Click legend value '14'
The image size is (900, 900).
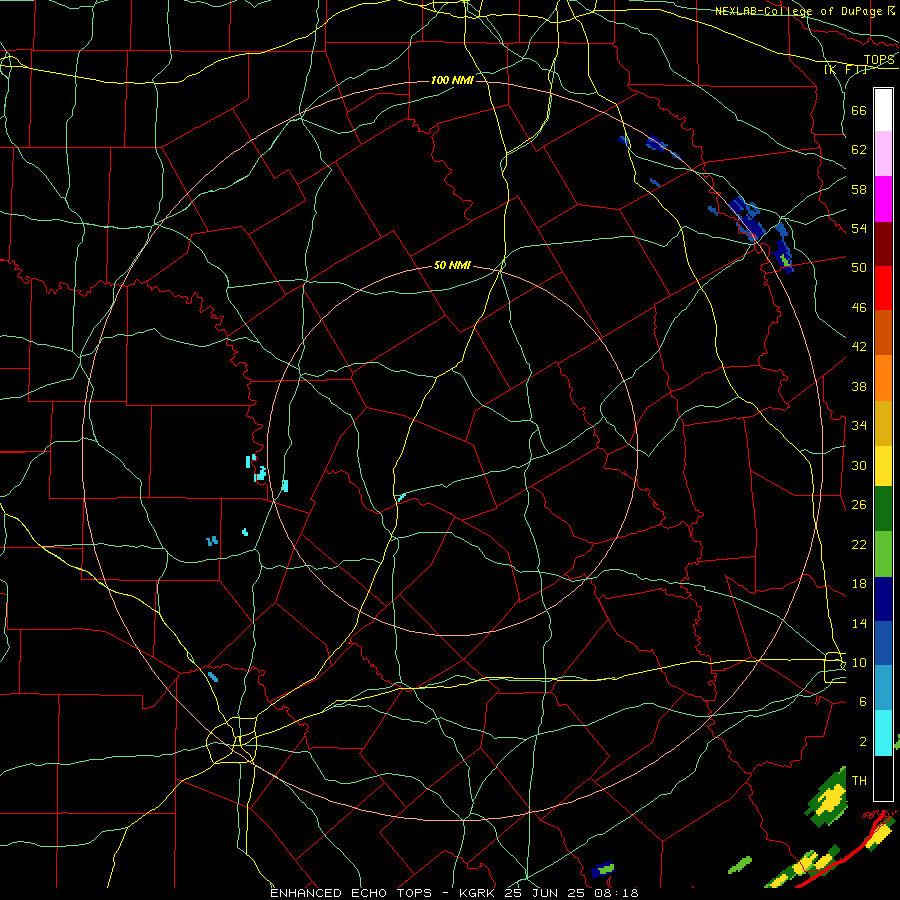point(859,623)
